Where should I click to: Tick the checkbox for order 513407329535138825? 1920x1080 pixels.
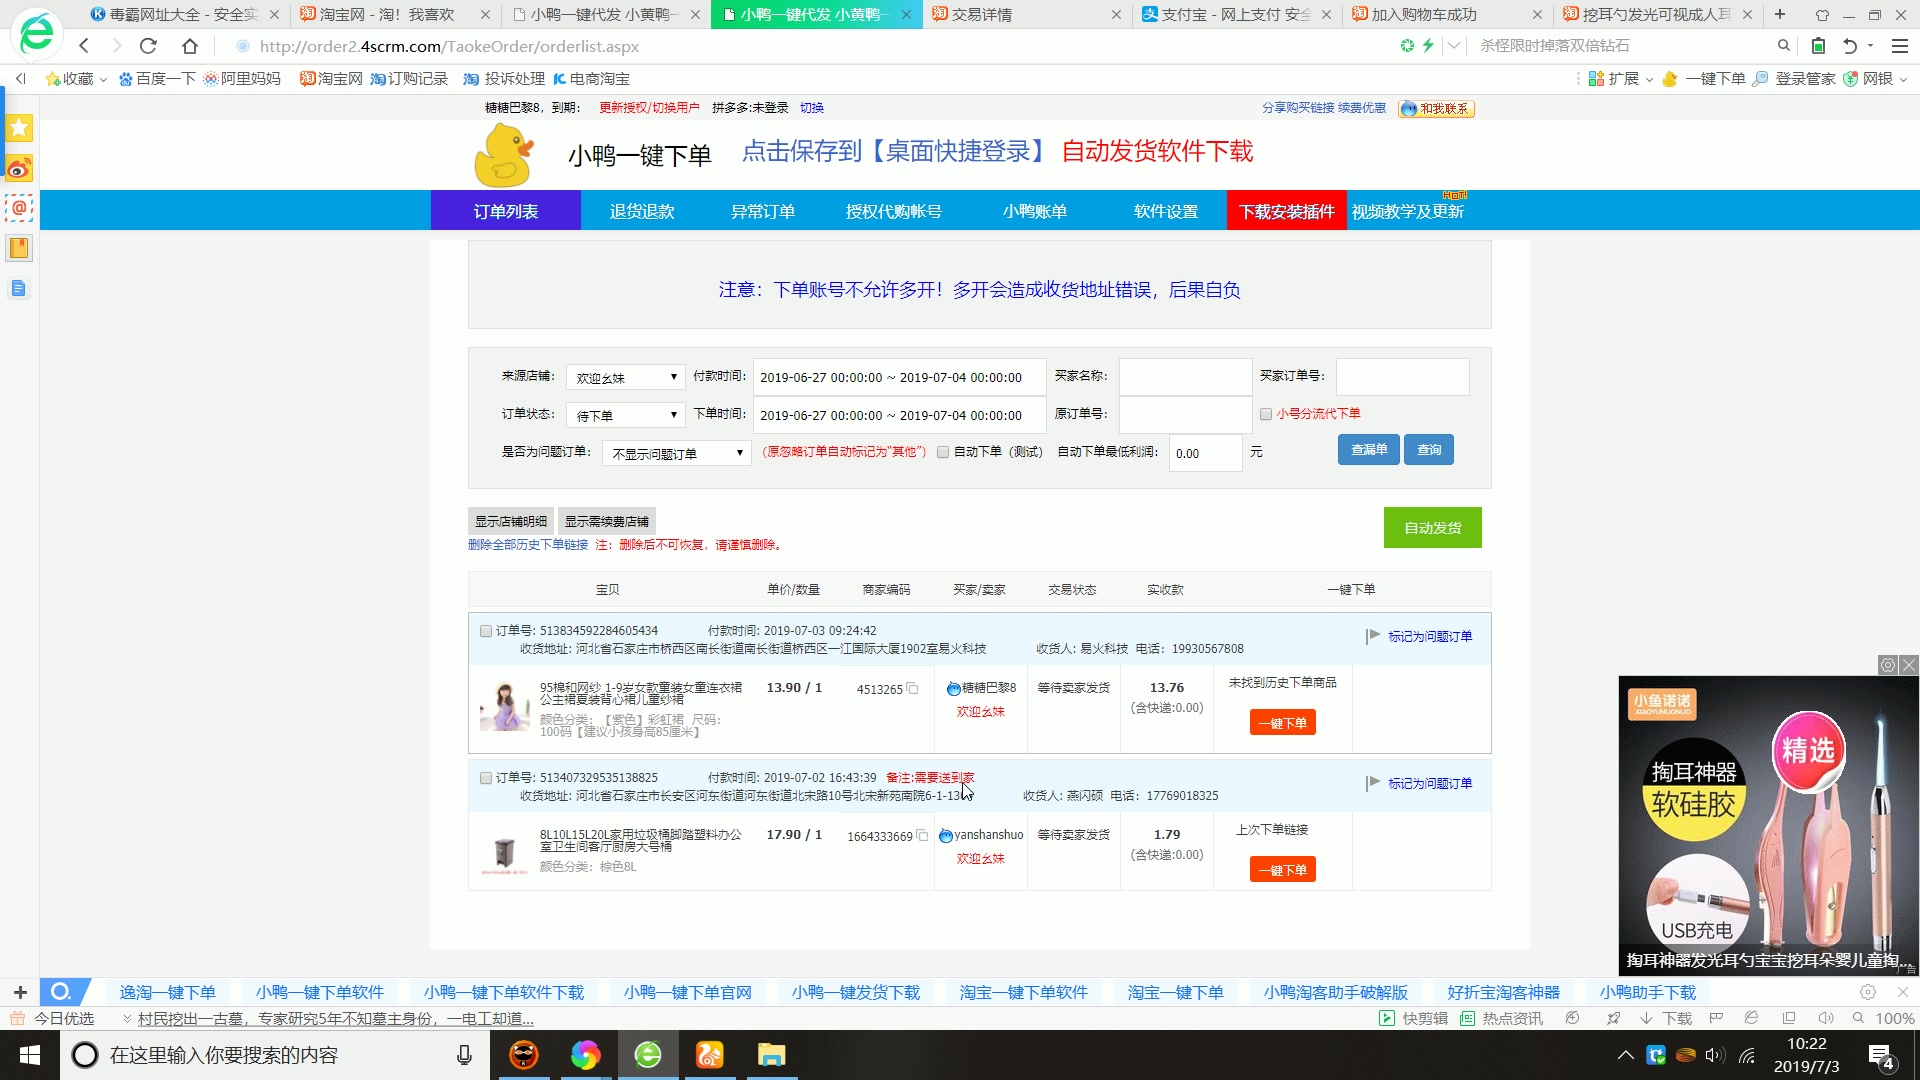click(486, 778)
